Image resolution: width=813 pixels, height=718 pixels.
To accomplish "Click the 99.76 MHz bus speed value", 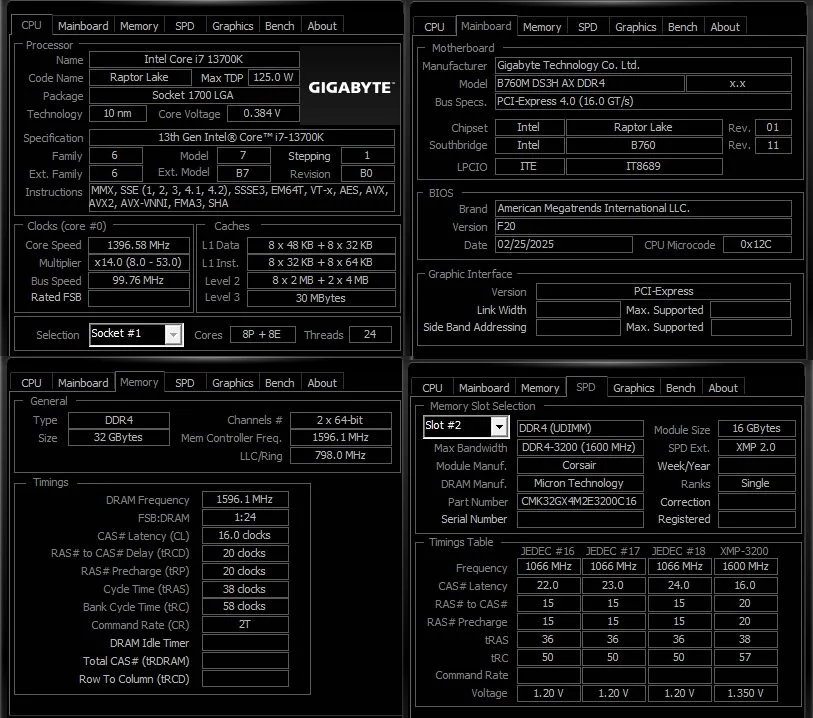I will pos(138,280).
